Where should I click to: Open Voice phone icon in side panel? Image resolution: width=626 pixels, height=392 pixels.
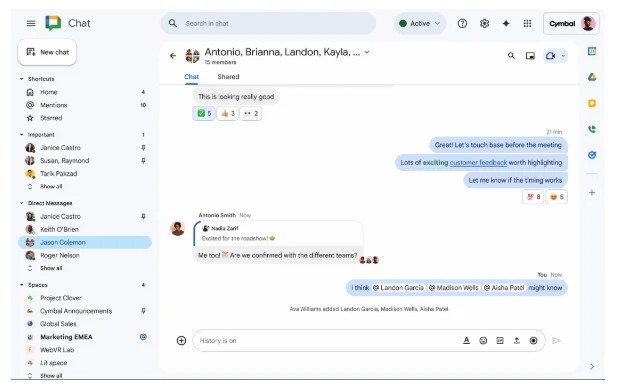[x=592, y=129]
